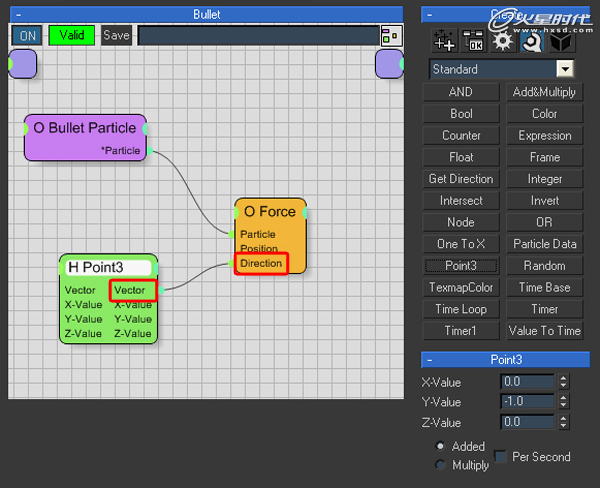
Task: Click the Time Loop button
Action: pos(461,309)
